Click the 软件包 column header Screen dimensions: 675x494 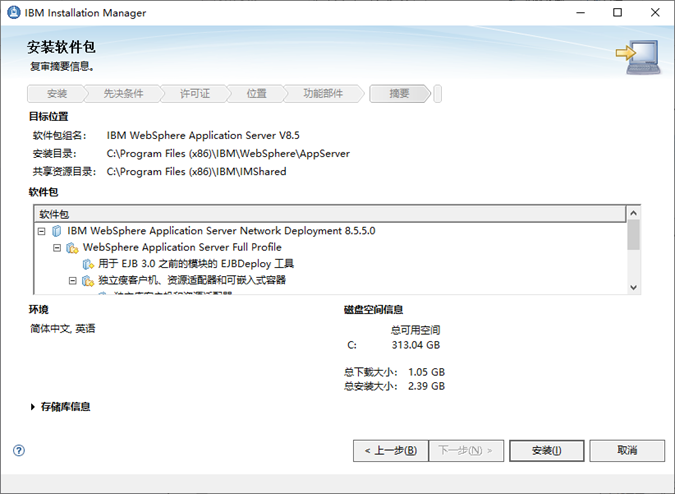330,214
